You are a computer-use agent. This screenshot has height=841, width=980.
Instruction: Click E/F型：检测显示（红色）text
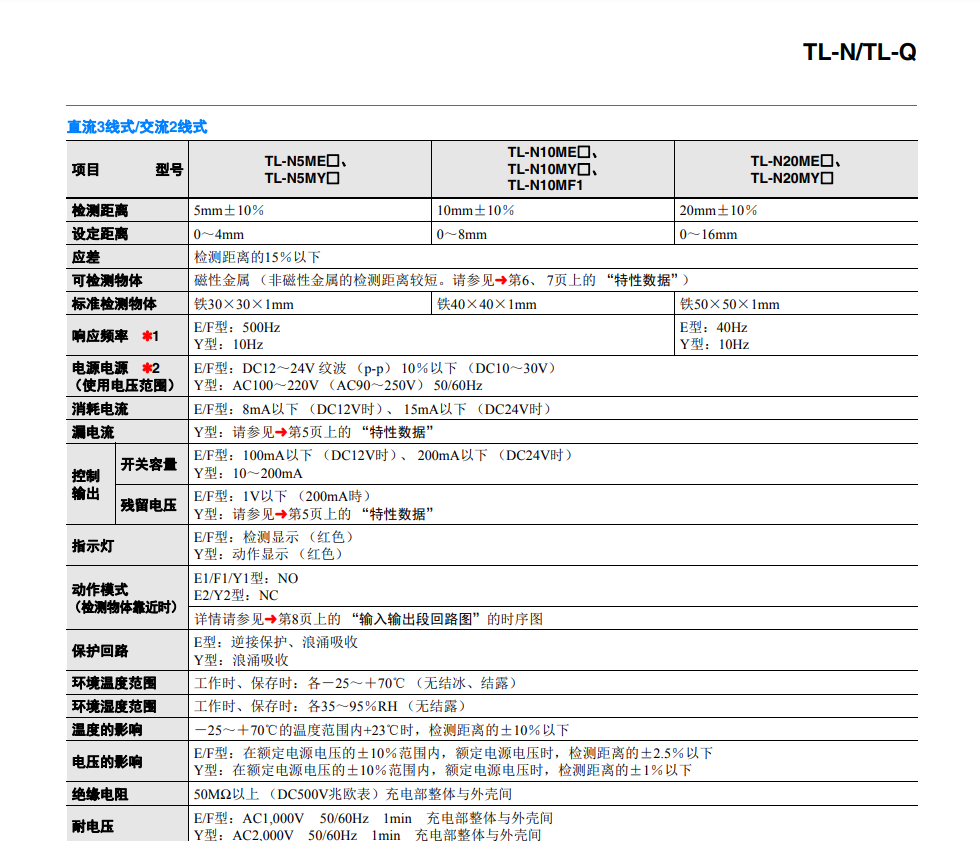pyautogui.click(x=273, y=537)
